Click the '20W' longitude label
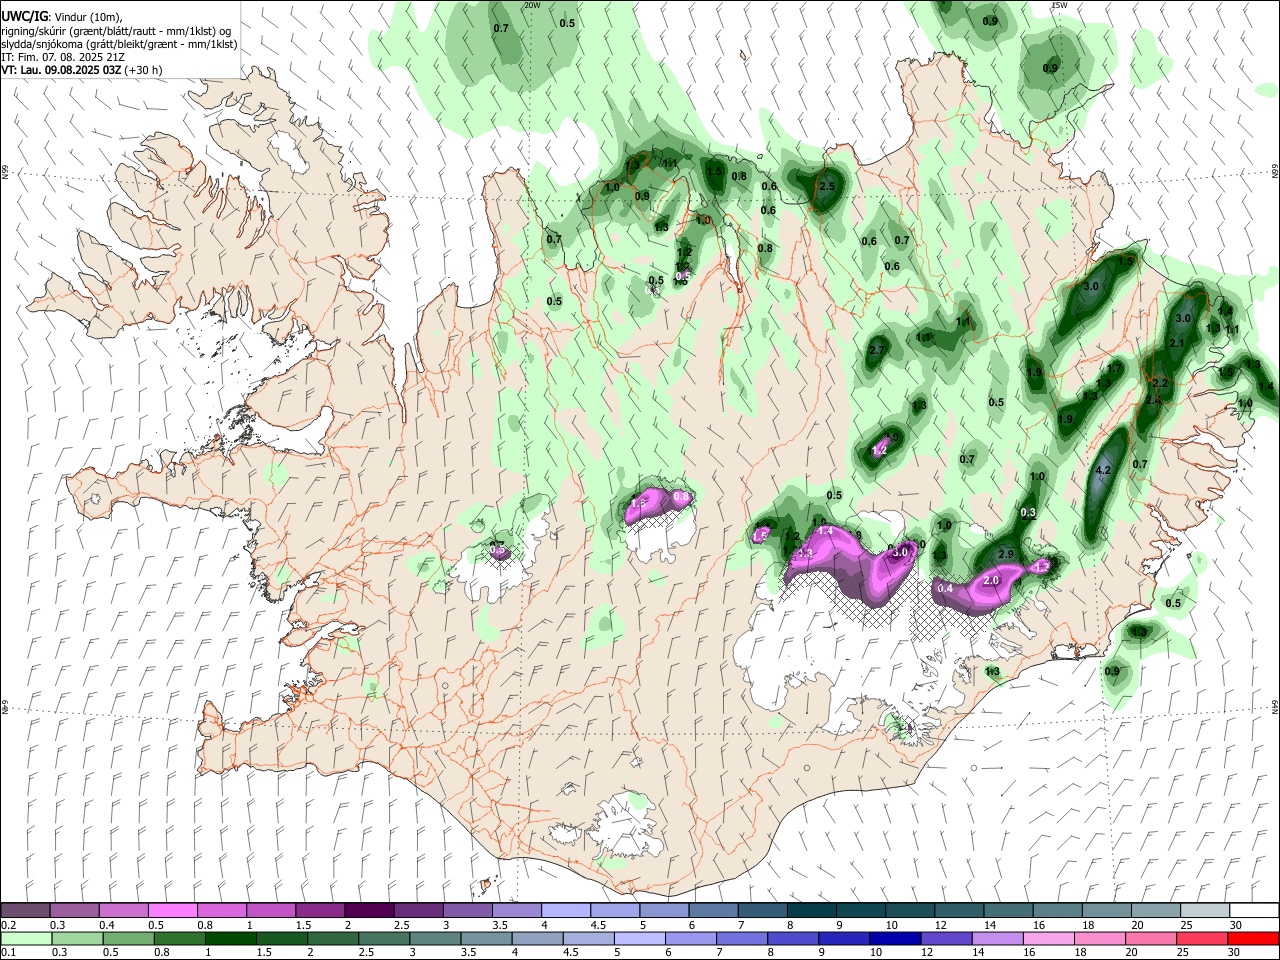Image resolution: width=1280 pixels, height=960 pixels. (x=532, y=5)
